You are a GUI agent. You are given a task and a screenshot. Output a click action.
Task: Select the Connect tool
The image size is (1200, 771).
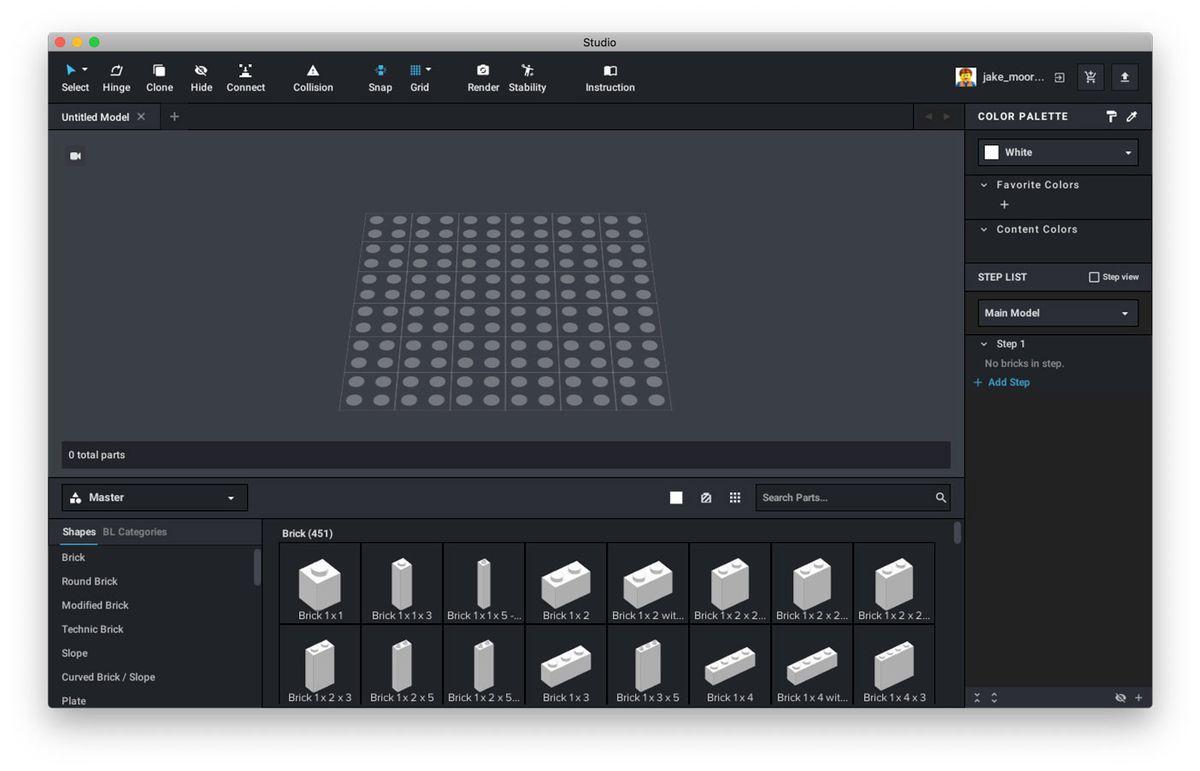point(245,77)
